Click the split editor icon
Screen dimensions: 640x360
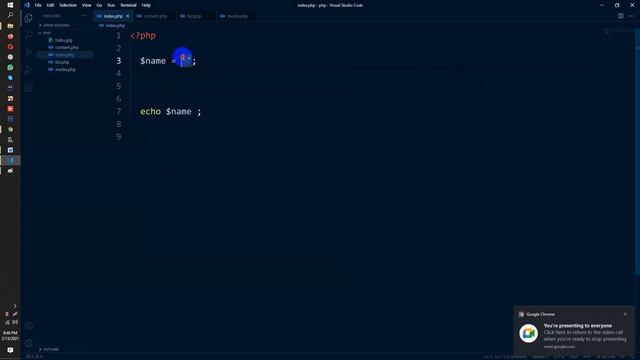[x=620, y=16]
